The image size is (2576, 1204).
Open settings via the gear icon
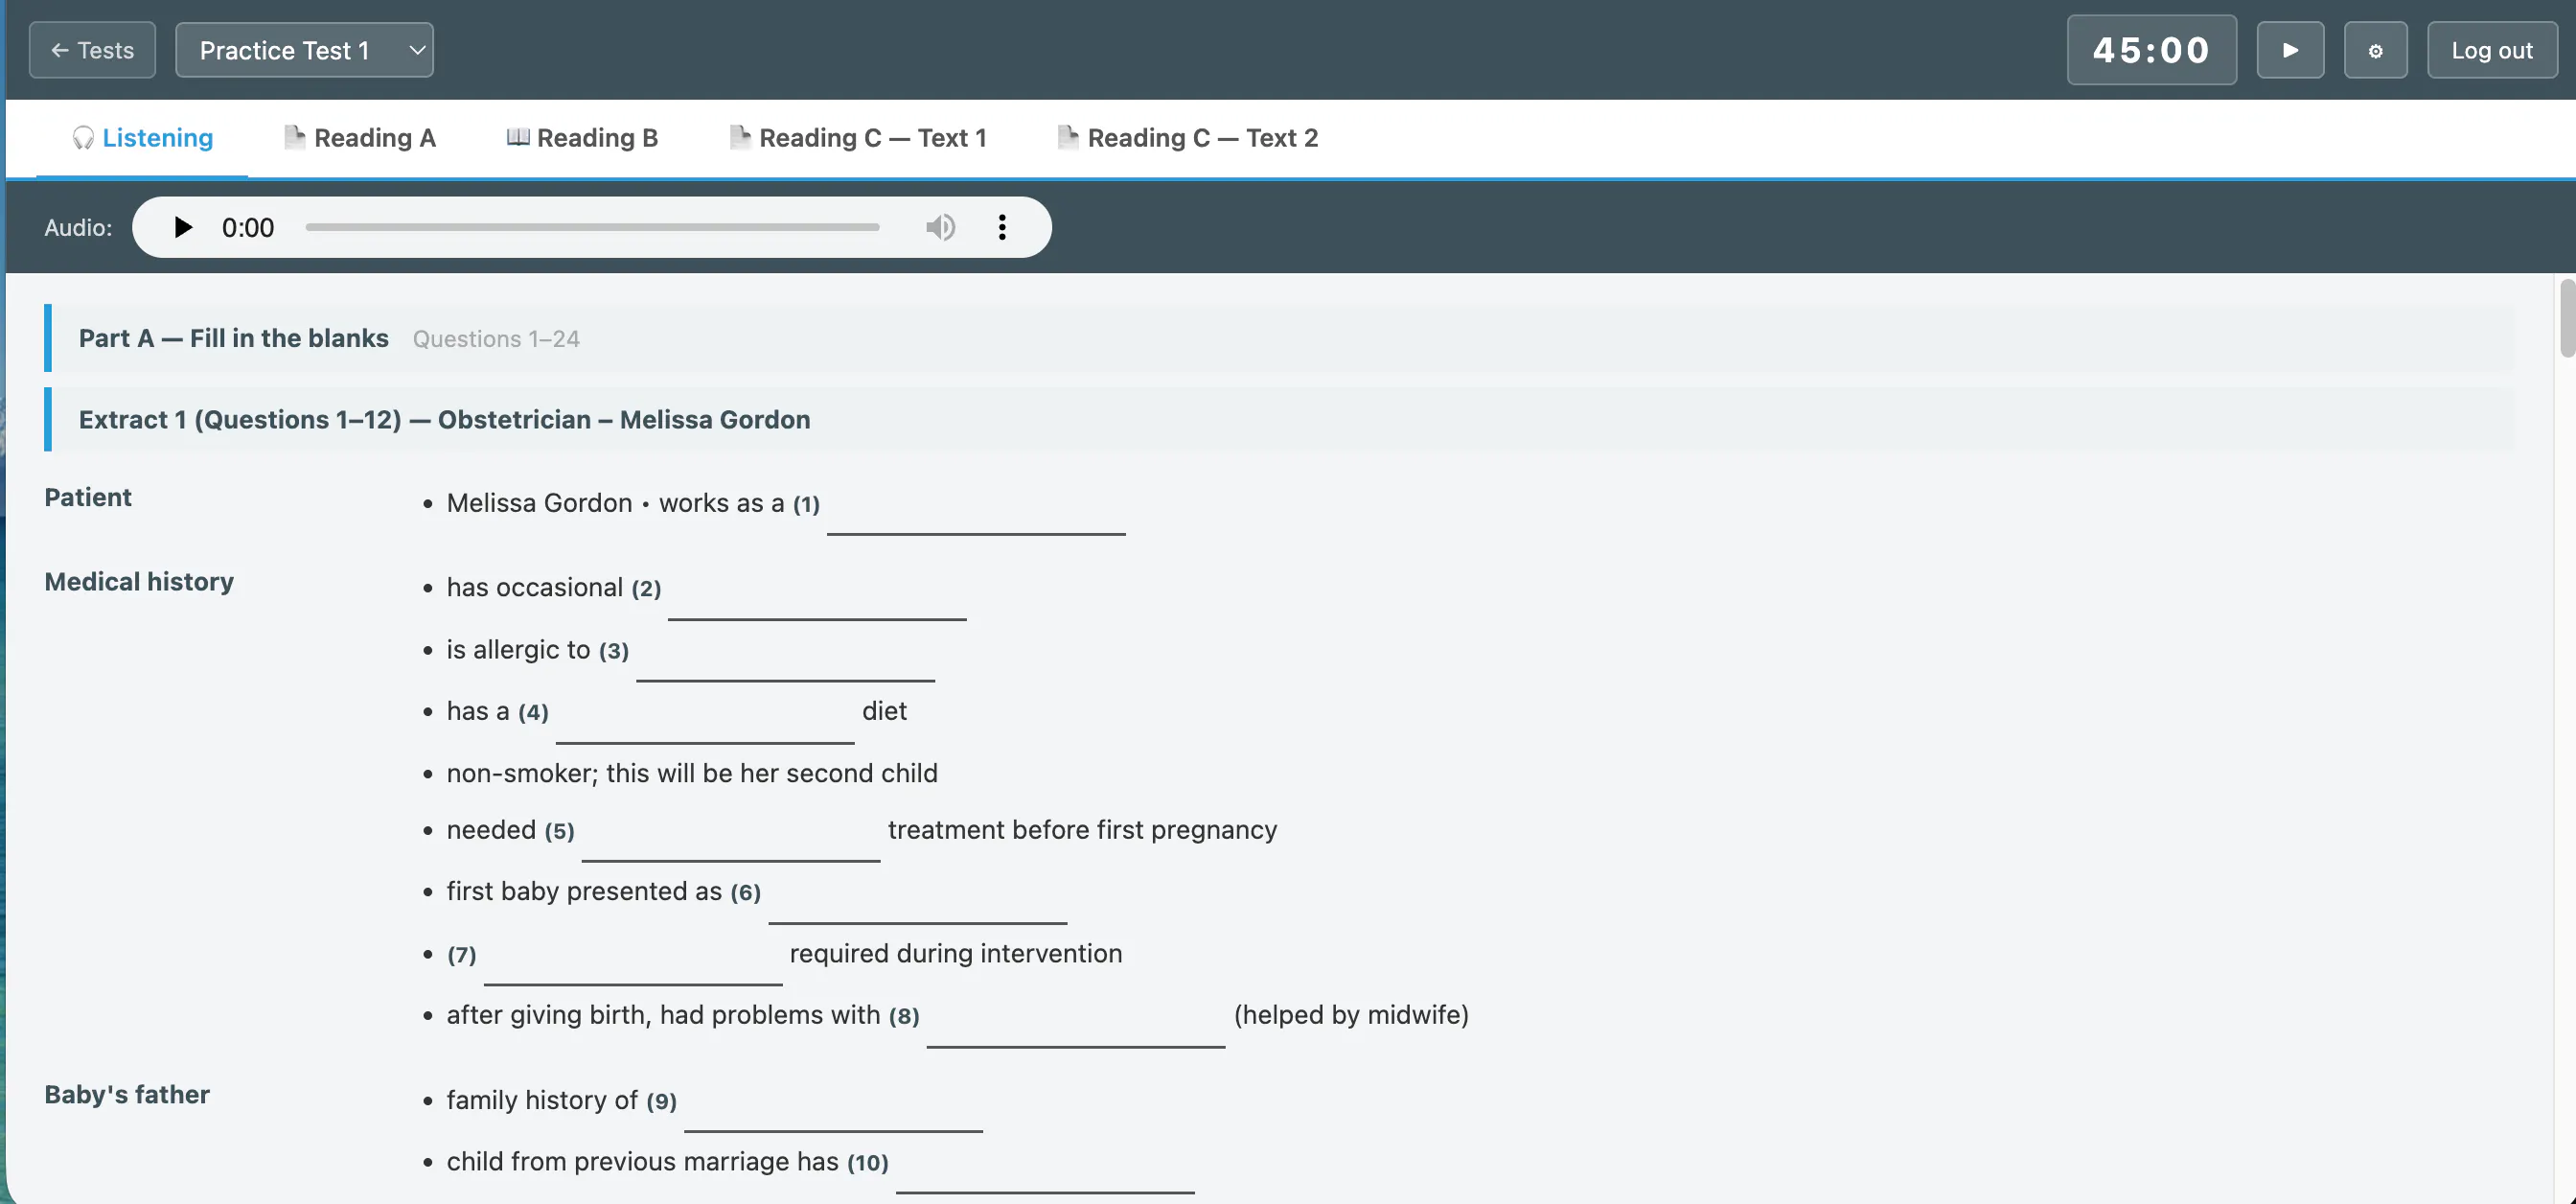pyautogui.click(x=2375, y=50)
